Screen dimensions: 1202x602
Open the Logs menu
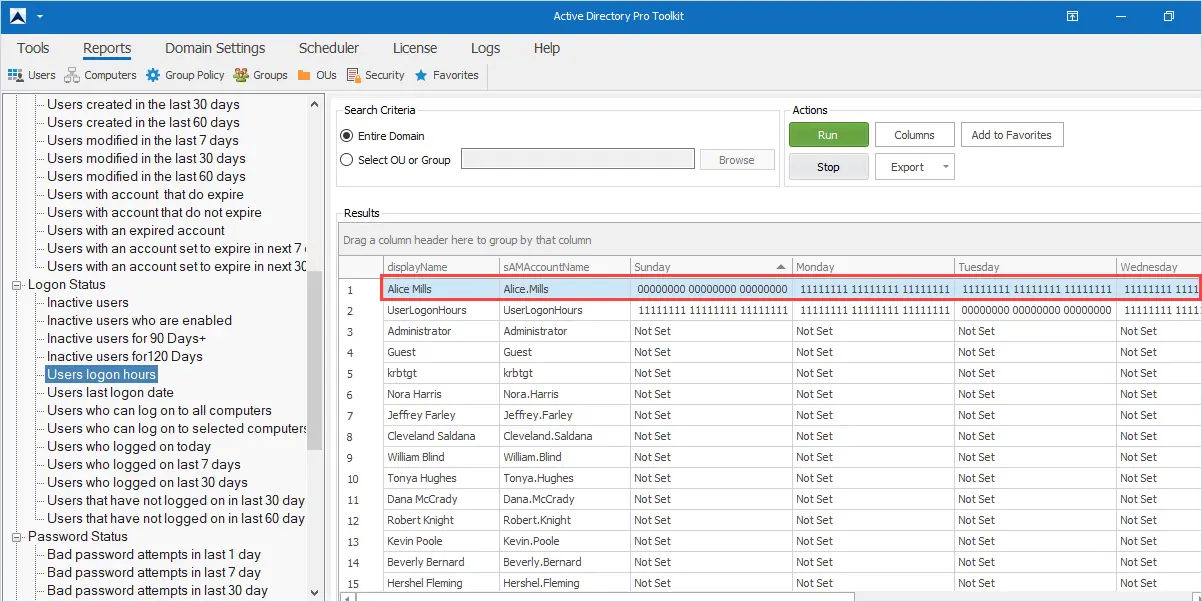485,48
